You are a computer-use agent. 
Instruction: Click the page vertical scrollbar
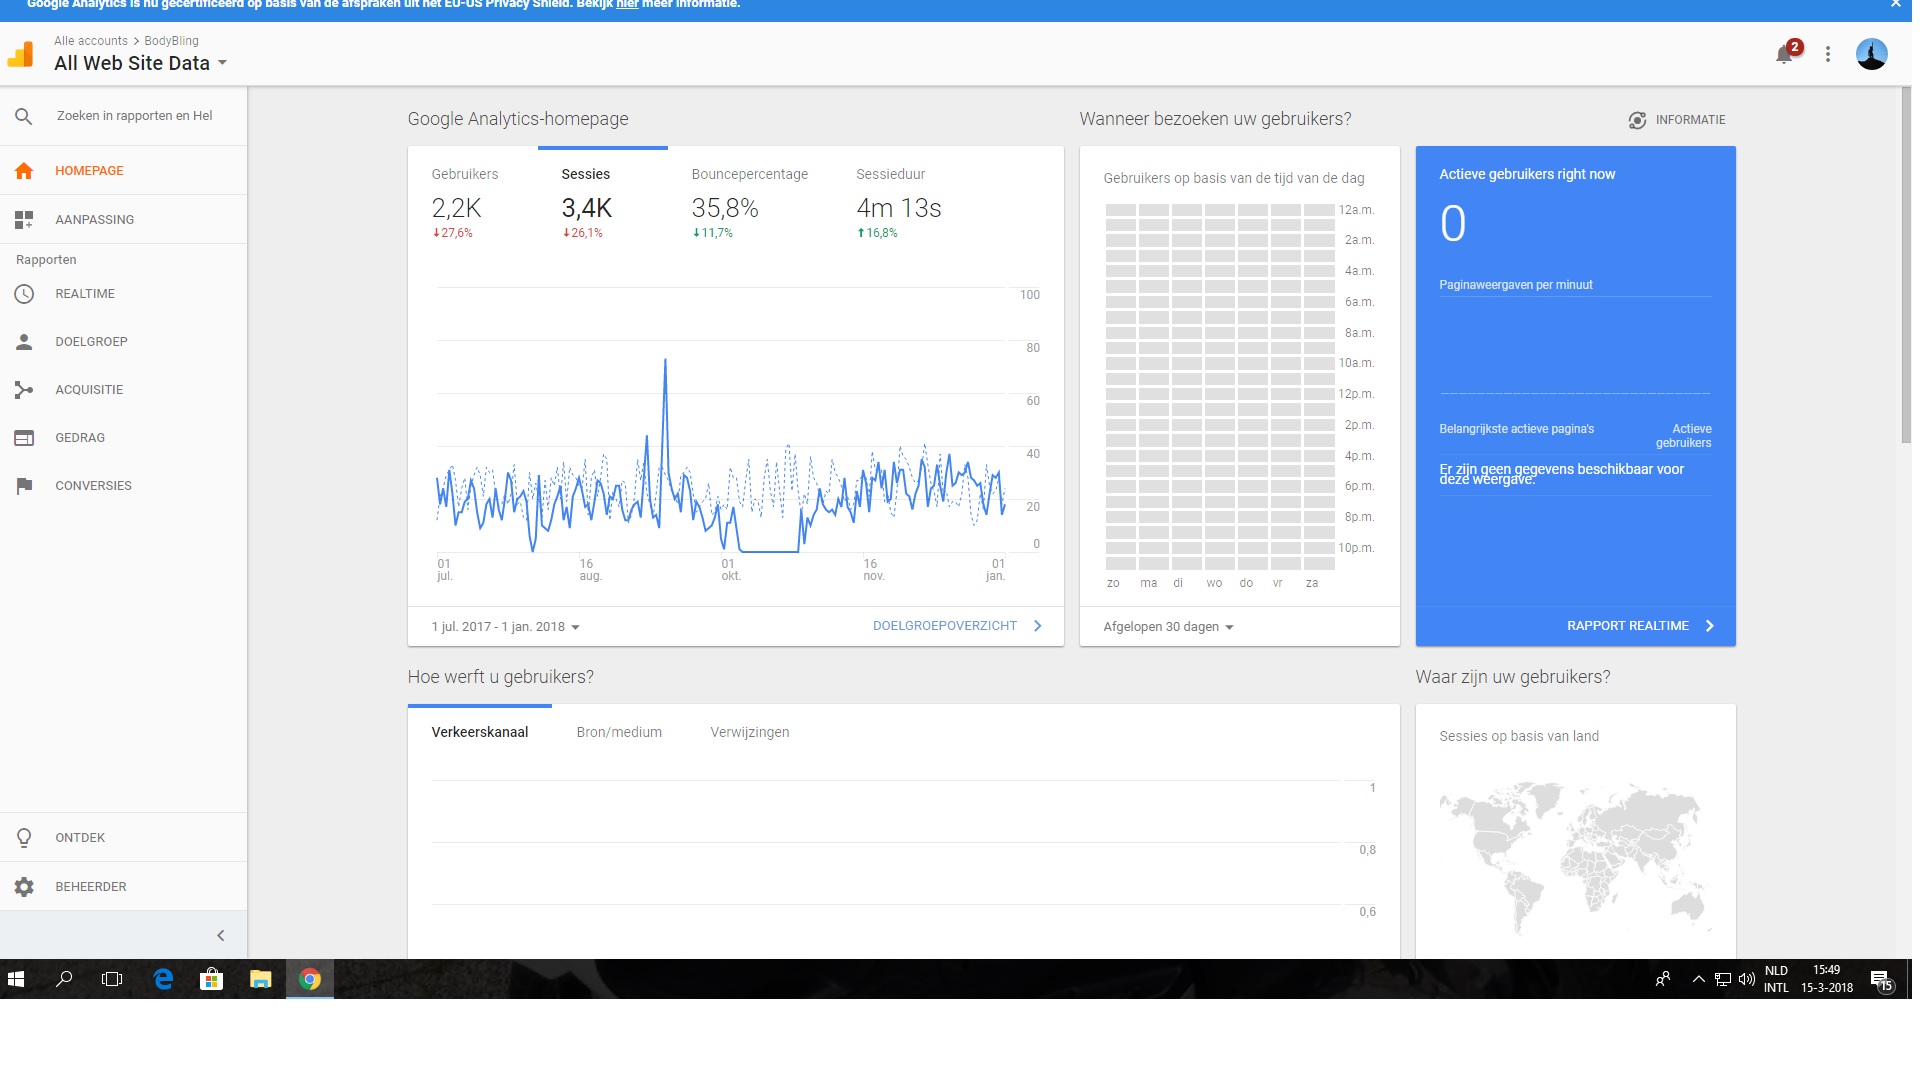(1905, 265)
